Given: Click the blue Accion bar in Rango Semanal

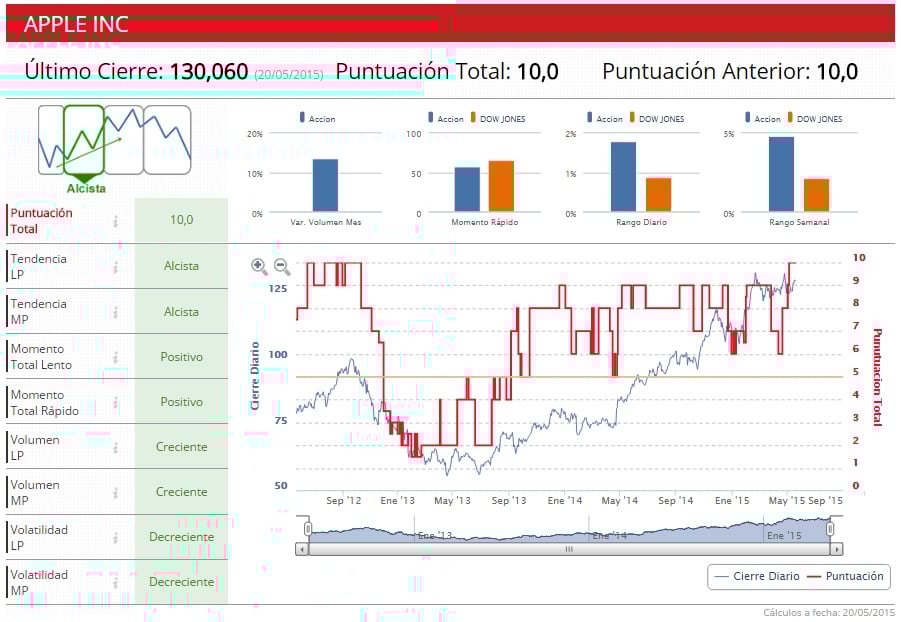Looking at the screenshot, I should (x=781, y=174).
